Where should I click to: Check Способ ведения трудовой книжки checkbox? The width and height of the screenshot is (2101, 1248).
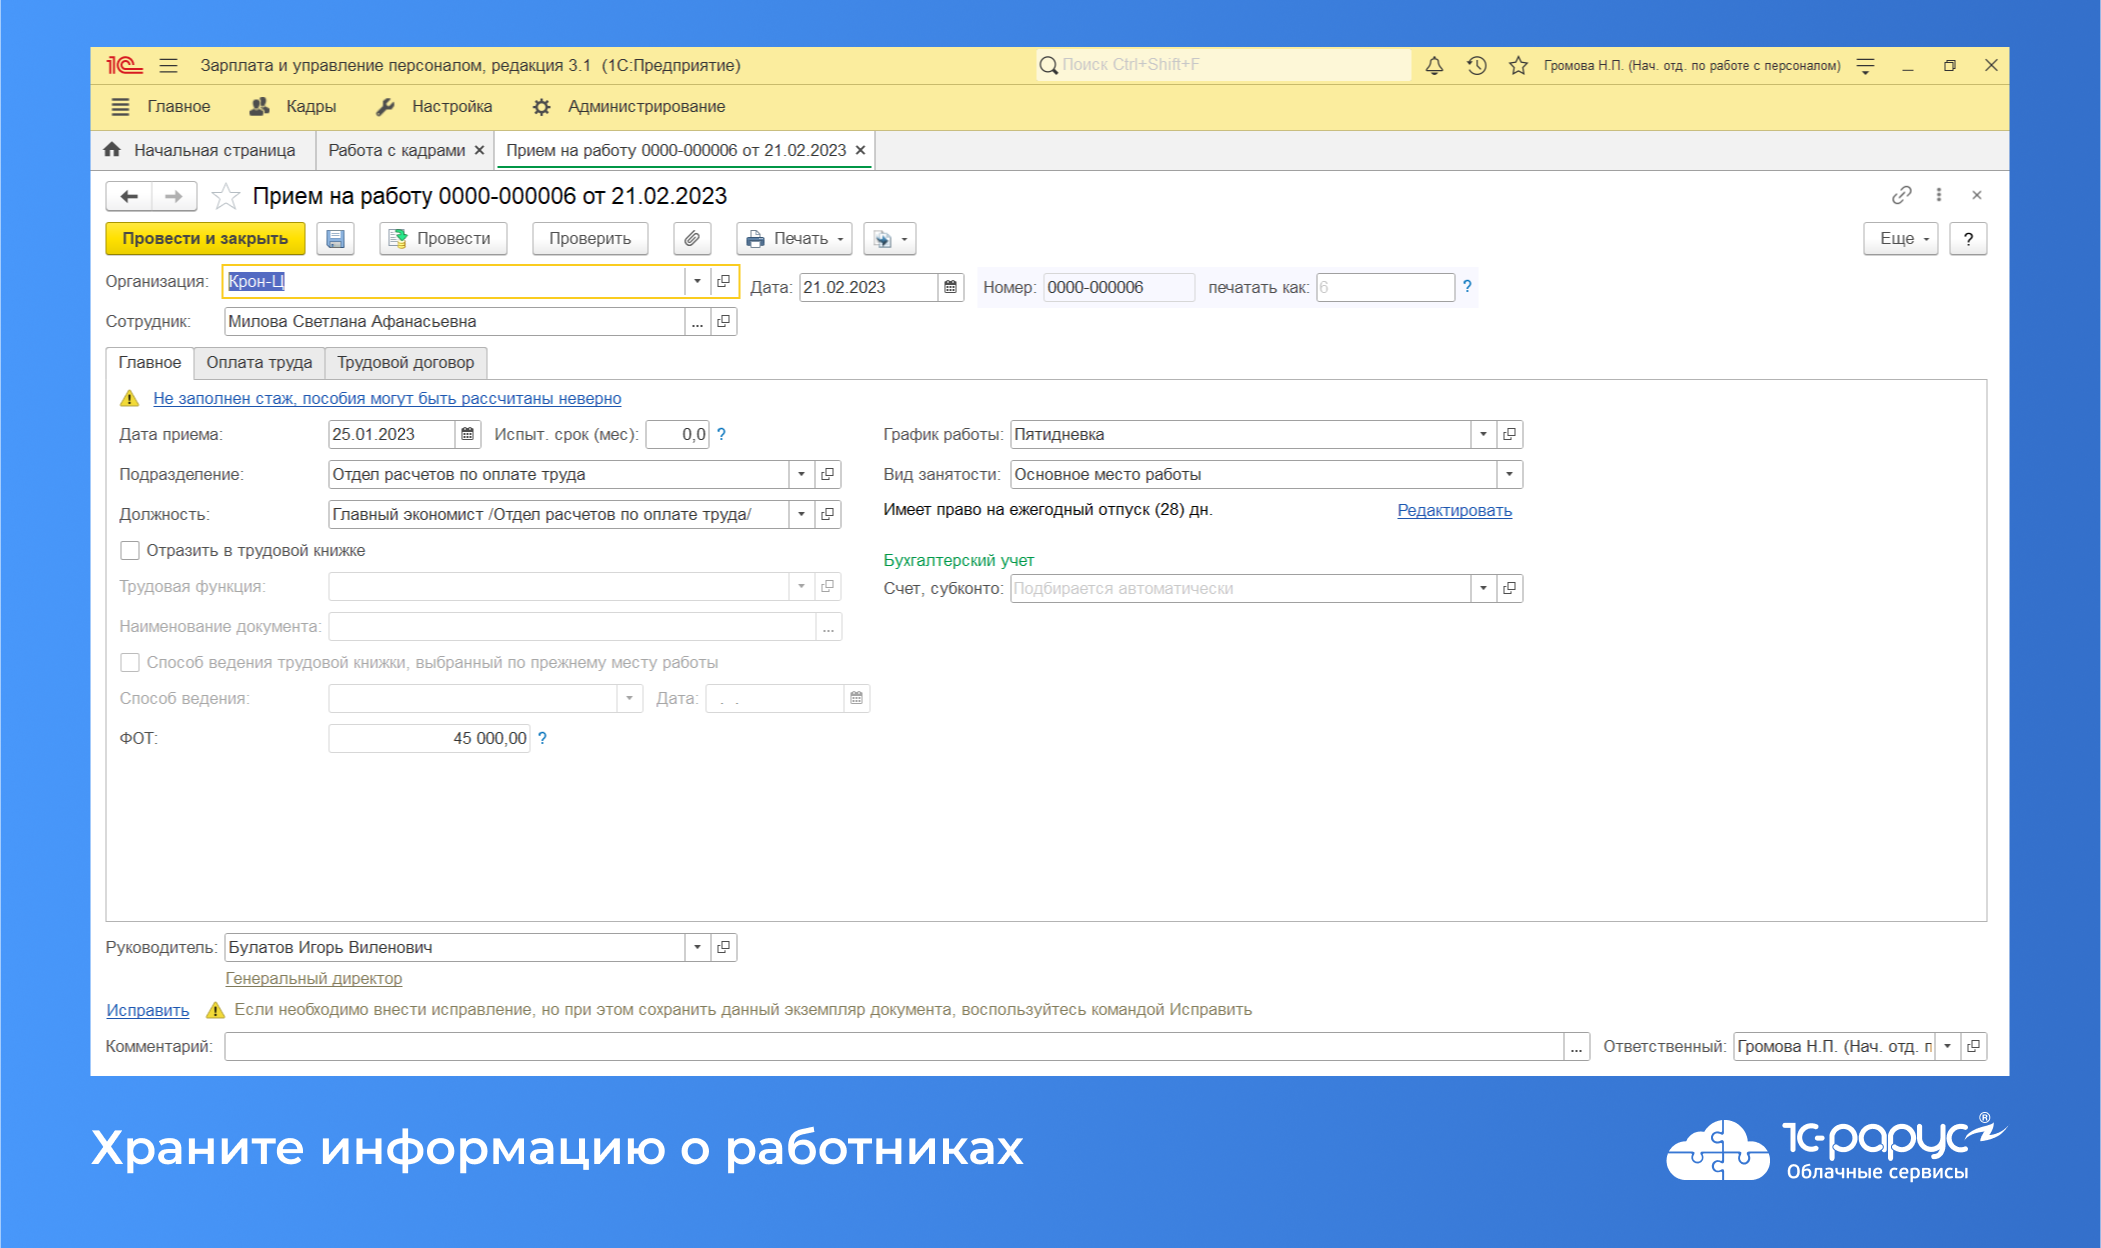coord(130,662)
